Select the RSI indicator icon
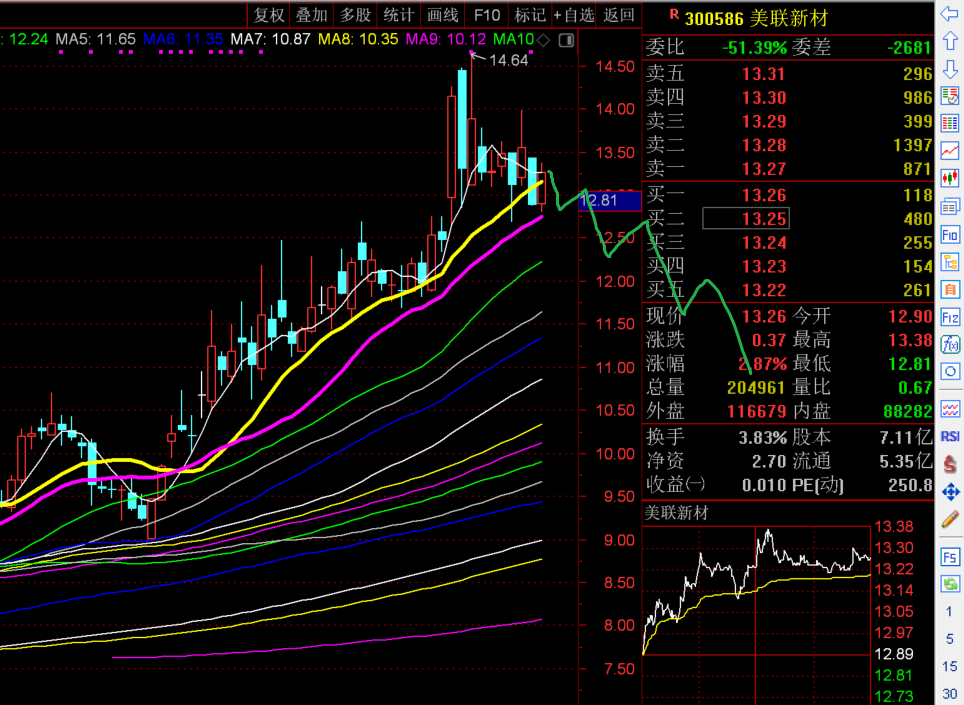This screenshot has width=964, height=705. pyautogui.click(x=950, y=436)
